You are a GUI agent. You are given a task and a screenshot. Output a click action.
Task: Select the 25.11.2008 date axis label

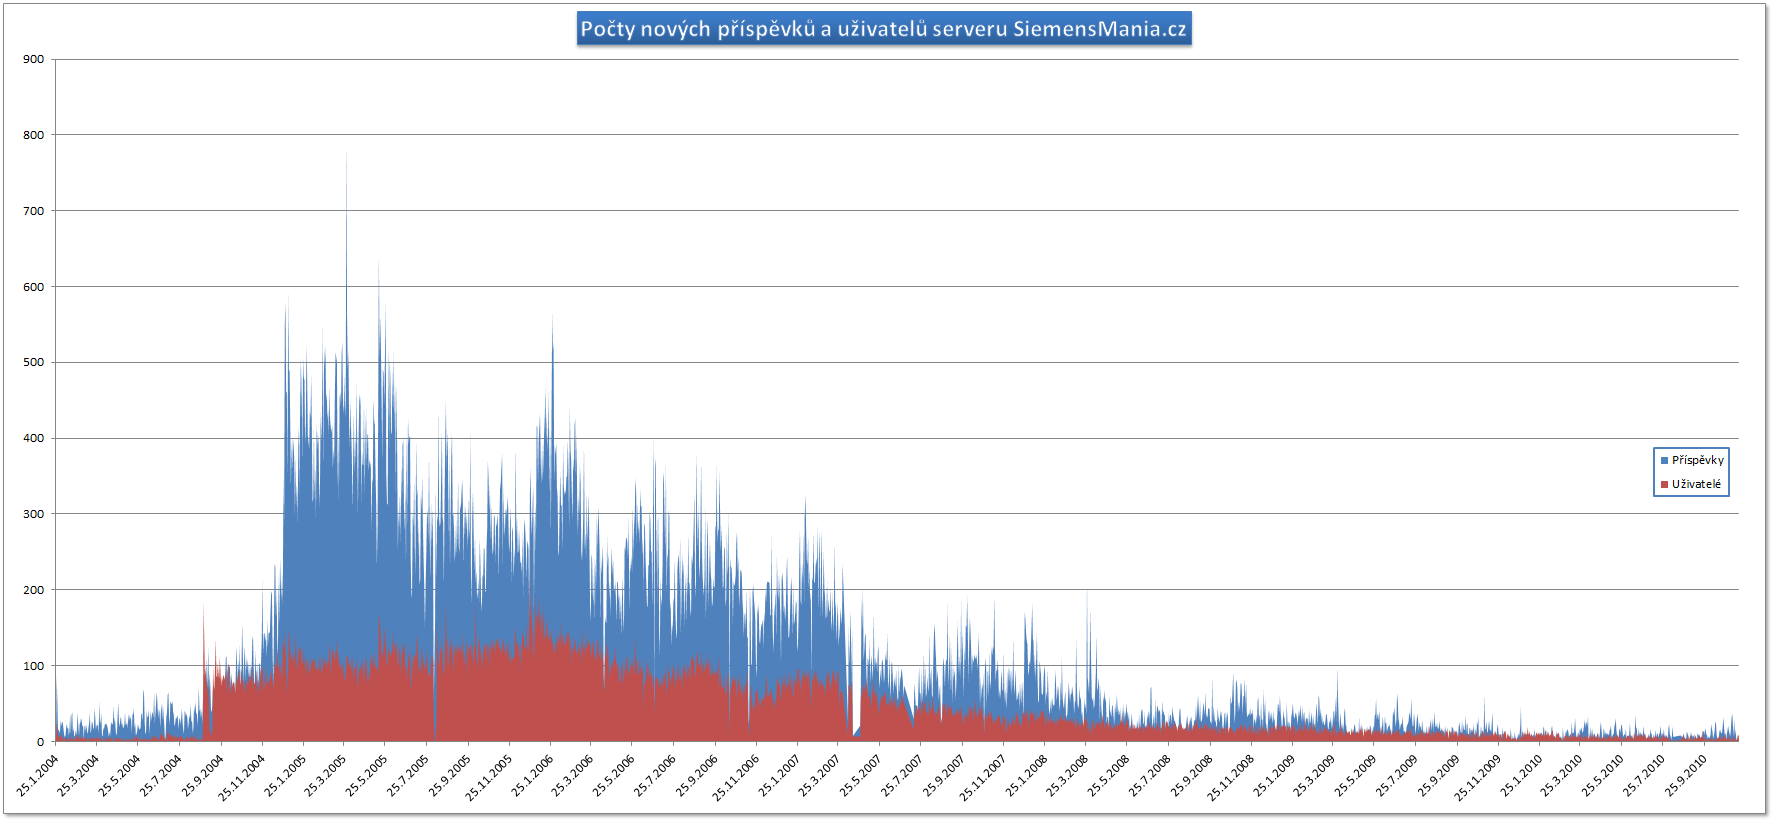click(1229, 778)
